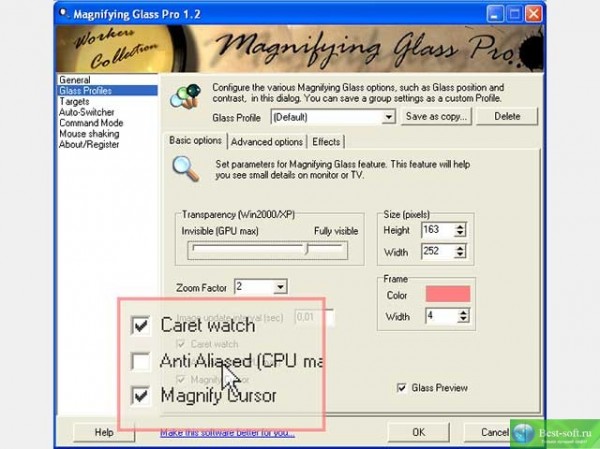
Task: Decrease Frame Width with the down arrow
Action: point(463,319)
